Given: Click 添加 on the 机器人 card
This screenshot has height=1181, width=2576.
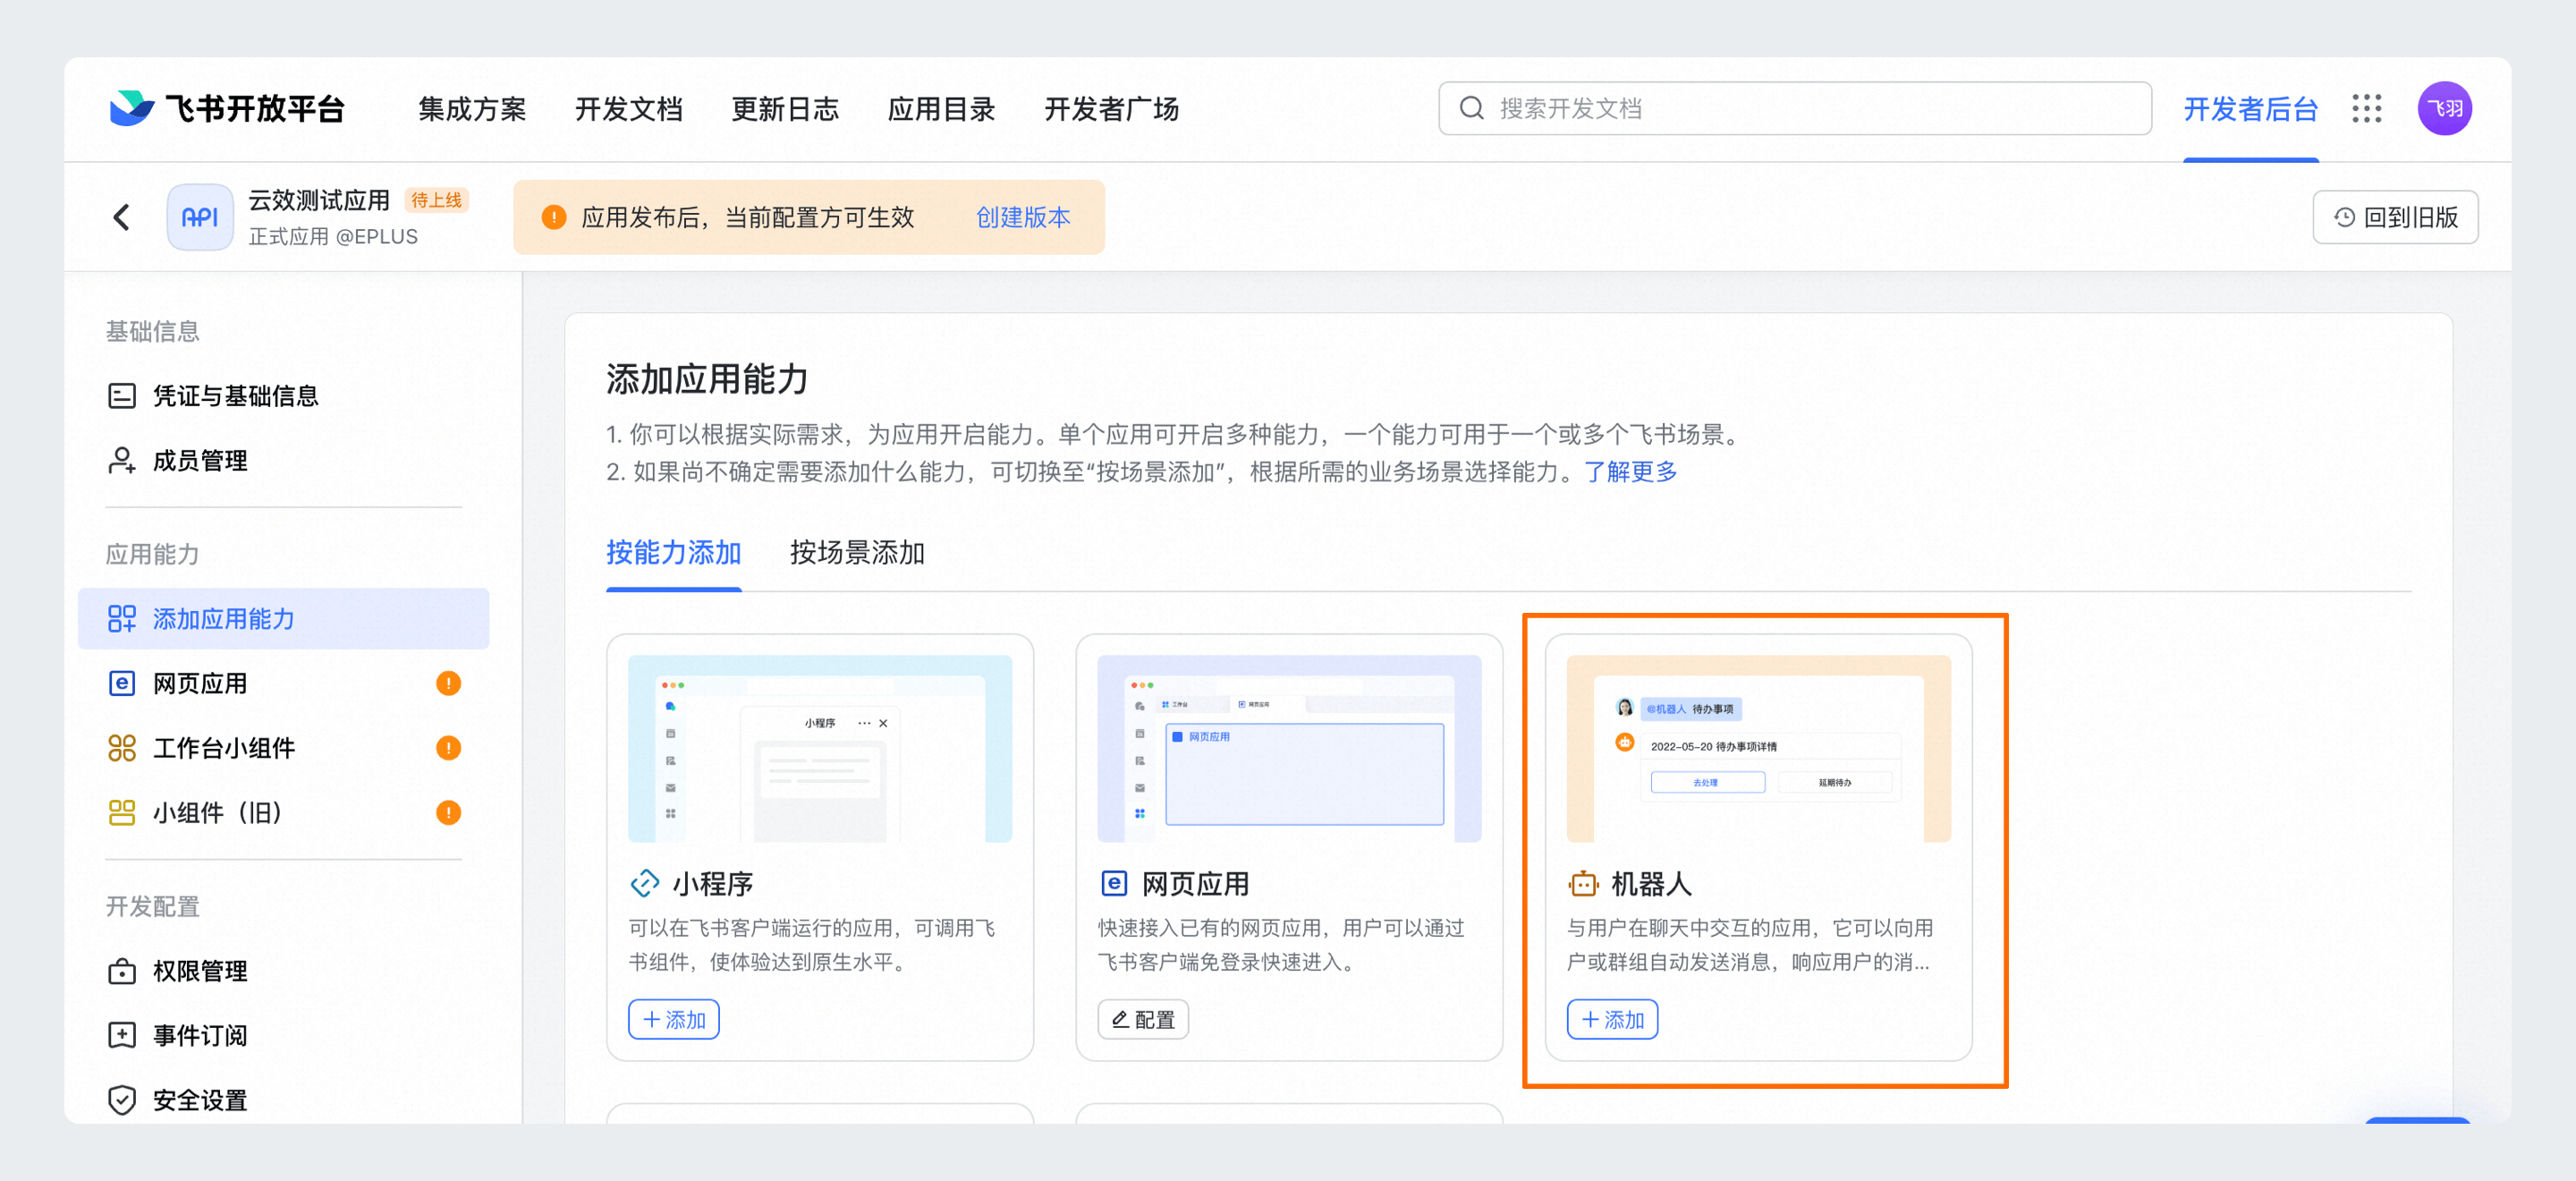Looking at the screenshot, I should point(1612,1019).
